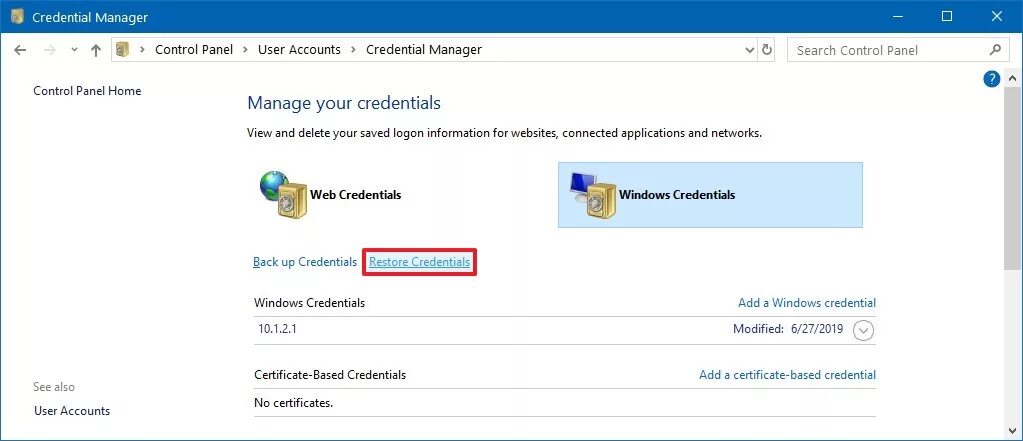Click the Forward navigation arrow
The image size is (1023, 441).
(x=50, y=50)
